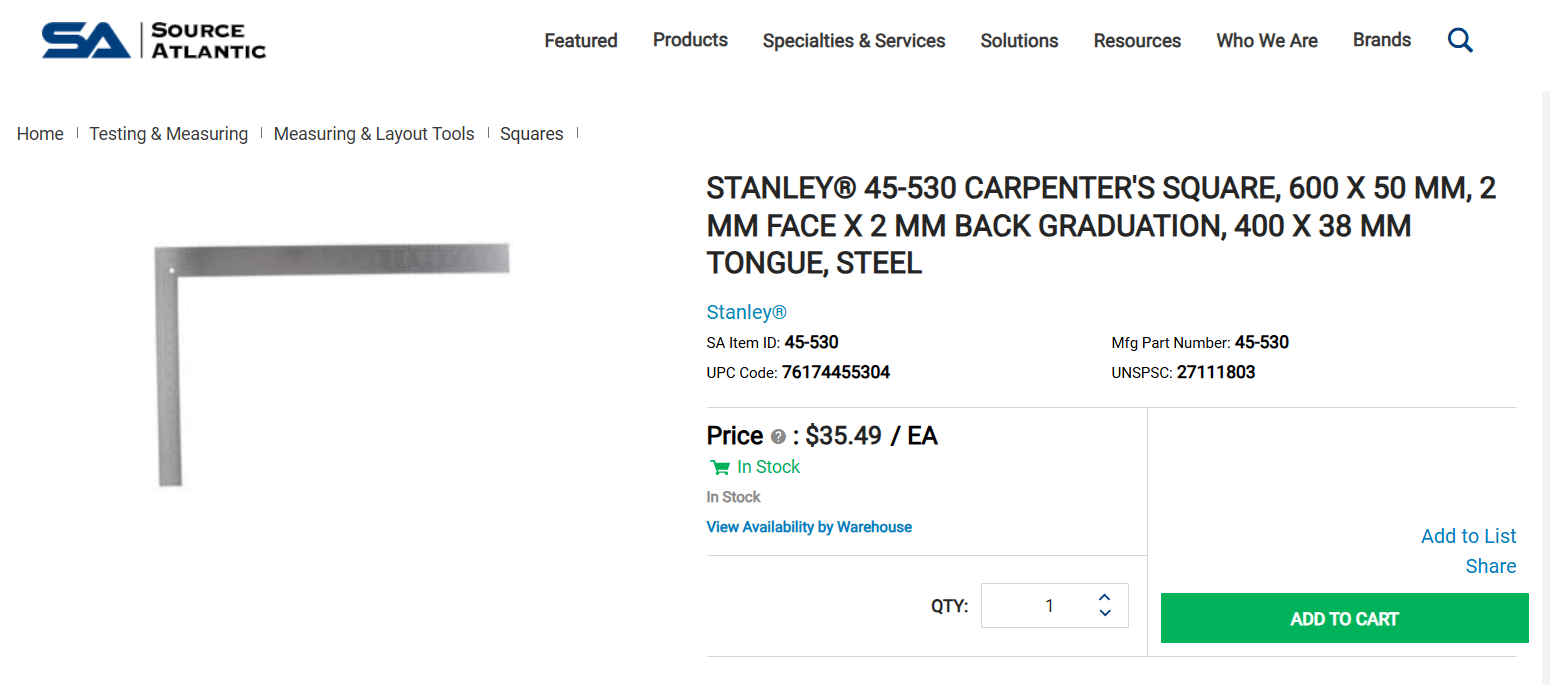Image resolution: width=1550 pixels, height=685 pixels.
Task: Open the Who We Are menu
Action: tap(1266, 41)
